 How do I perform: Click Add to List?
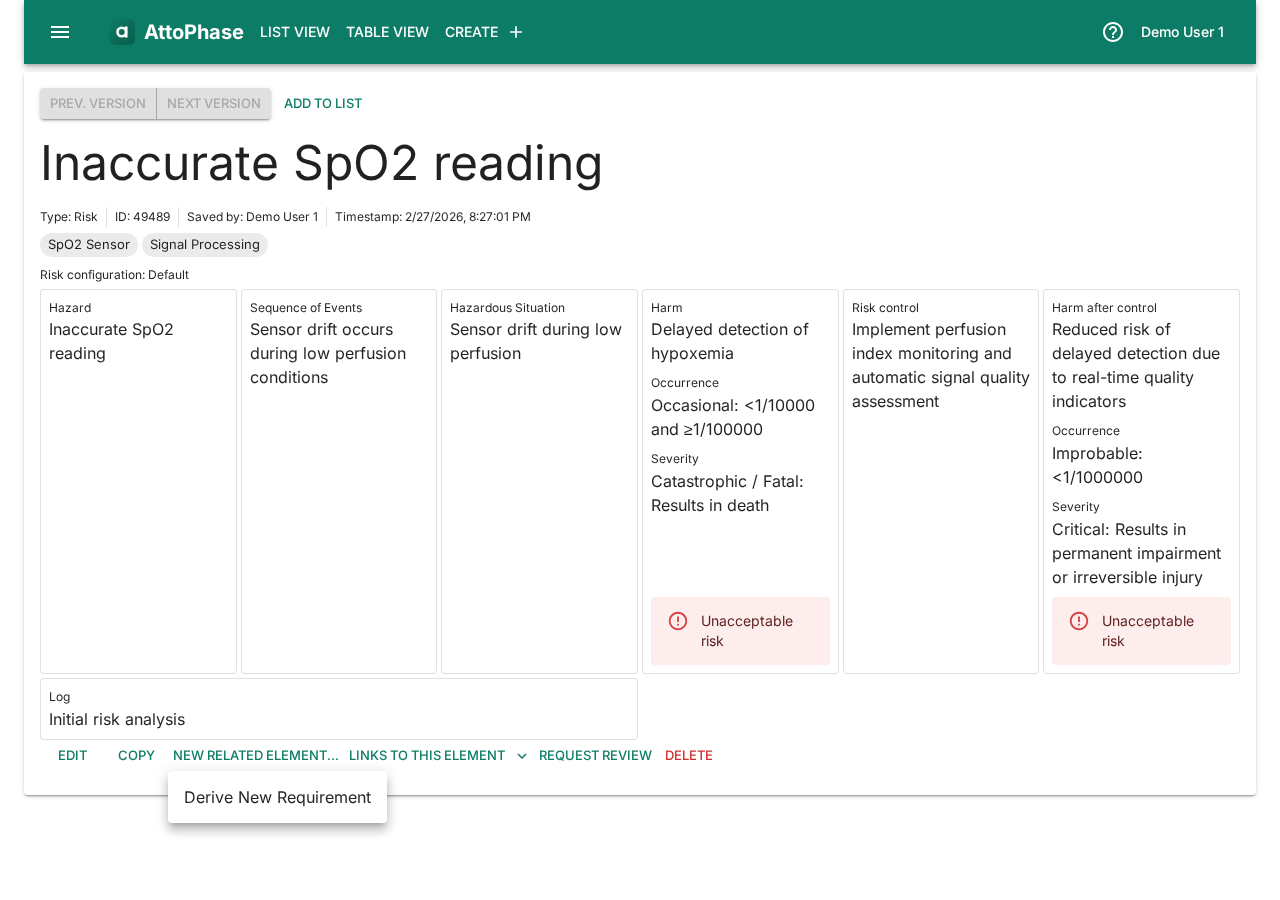323,104
